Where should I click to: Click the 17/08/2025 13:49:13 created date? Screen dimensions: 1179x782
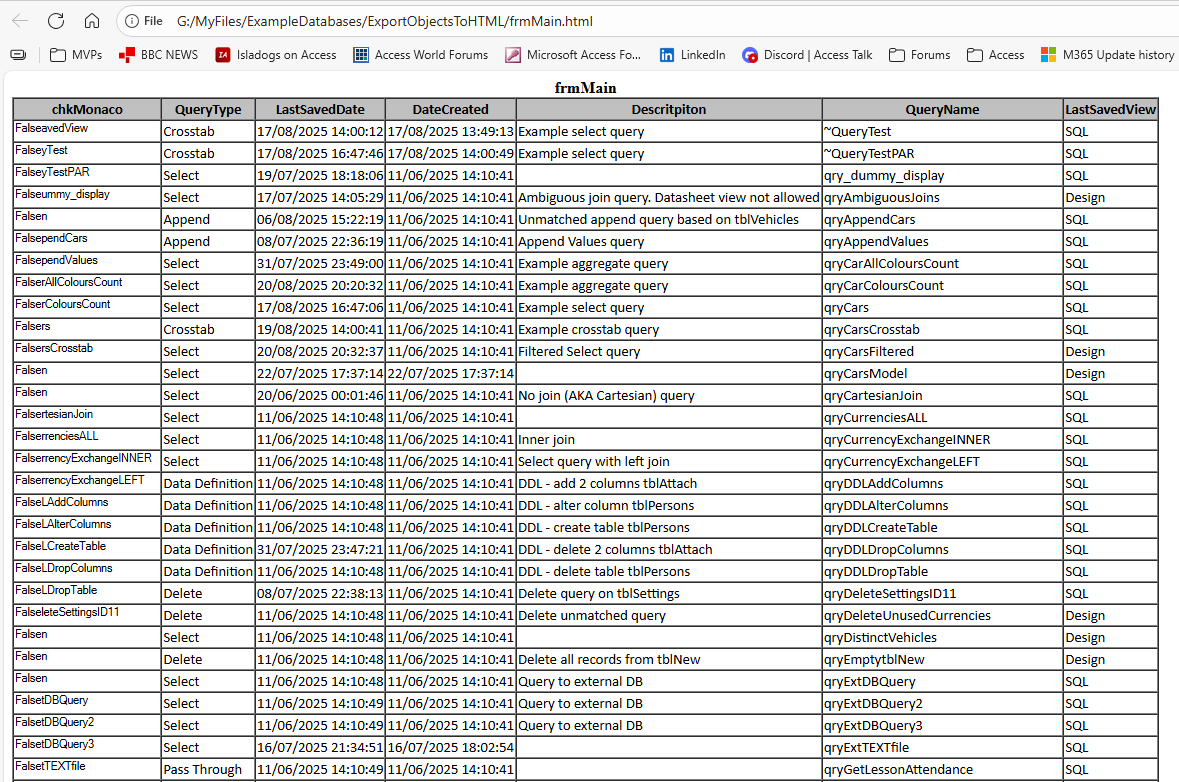click(450, 132)
